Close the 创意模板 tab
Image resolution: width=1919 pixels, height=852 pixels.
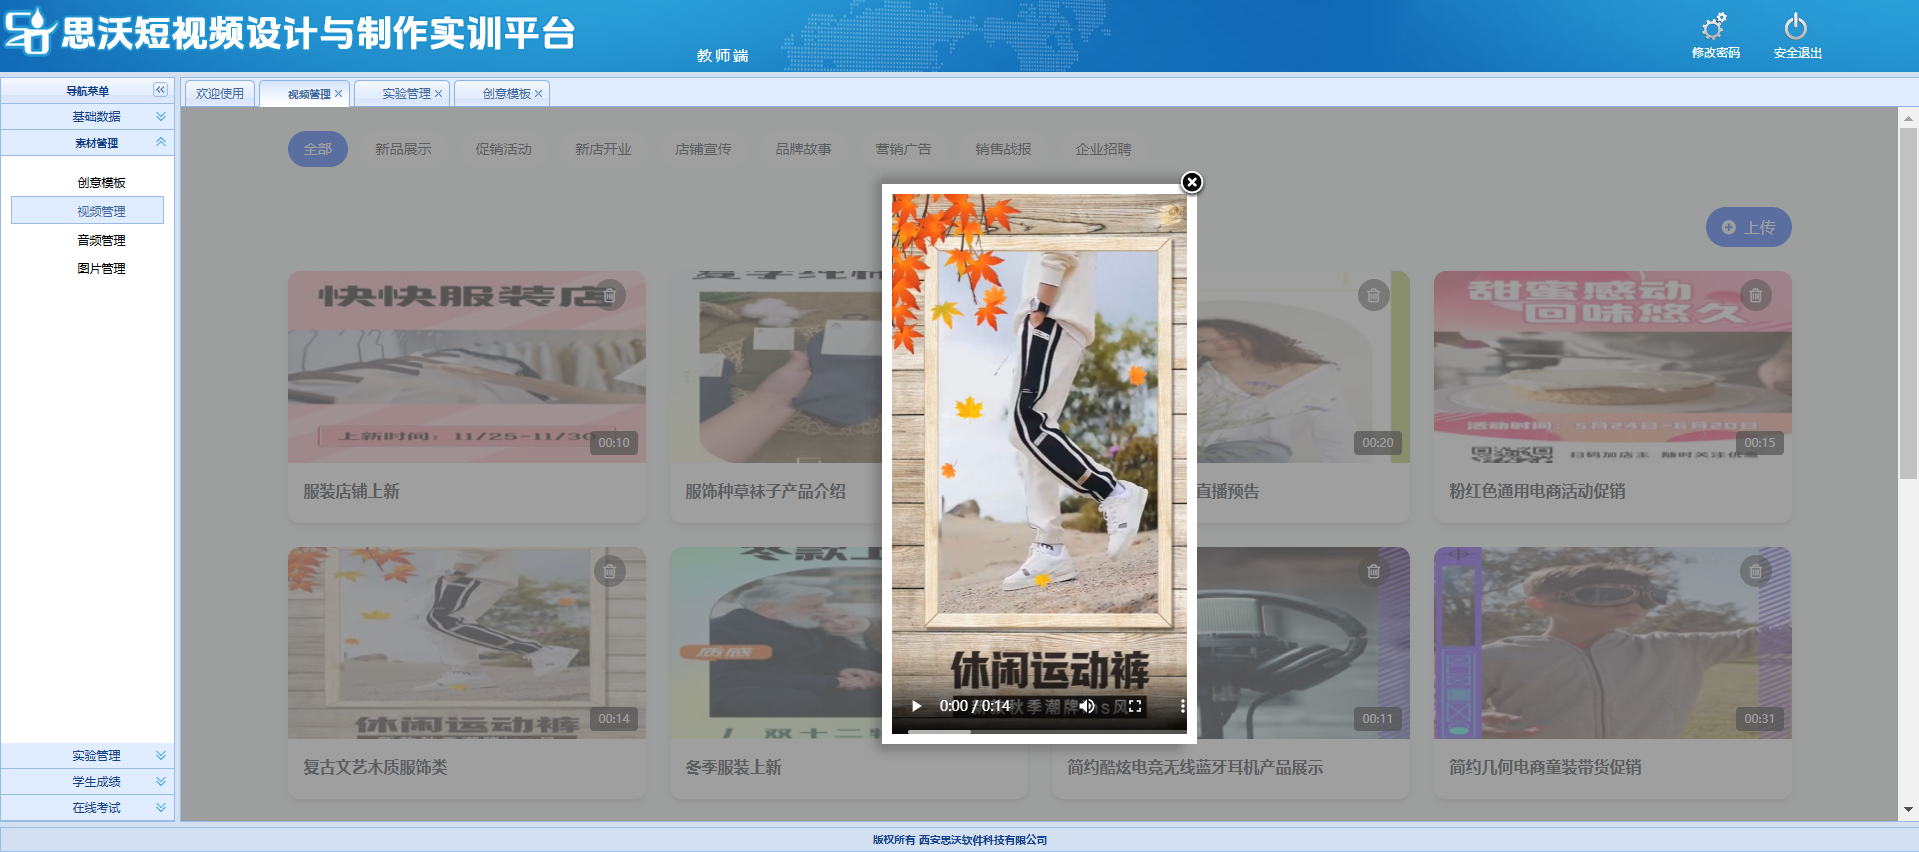(539, 94)
